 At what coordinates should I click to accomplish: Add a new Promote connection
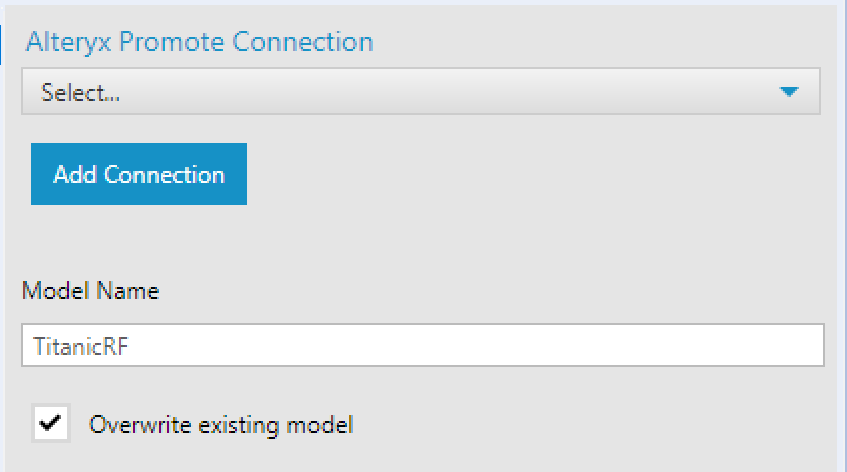pos(139,175)
